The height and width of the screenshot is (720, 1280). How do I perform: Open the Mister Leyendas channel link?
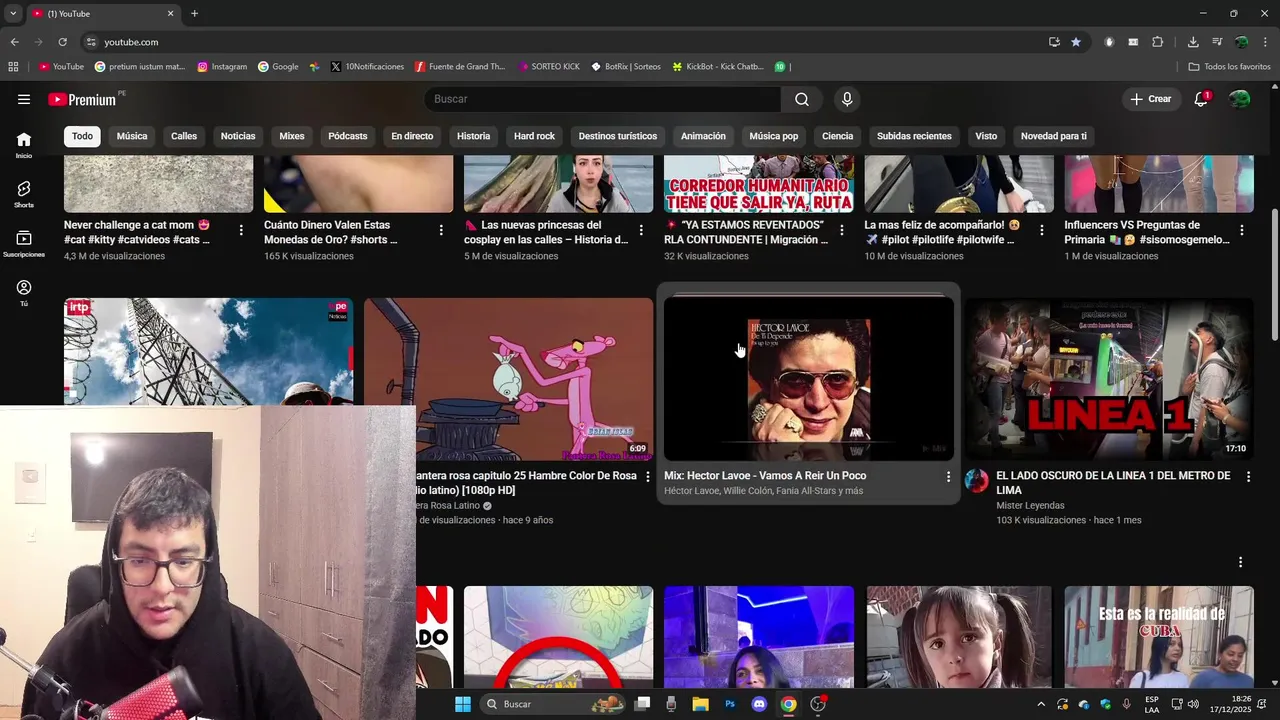(1030, 506)
